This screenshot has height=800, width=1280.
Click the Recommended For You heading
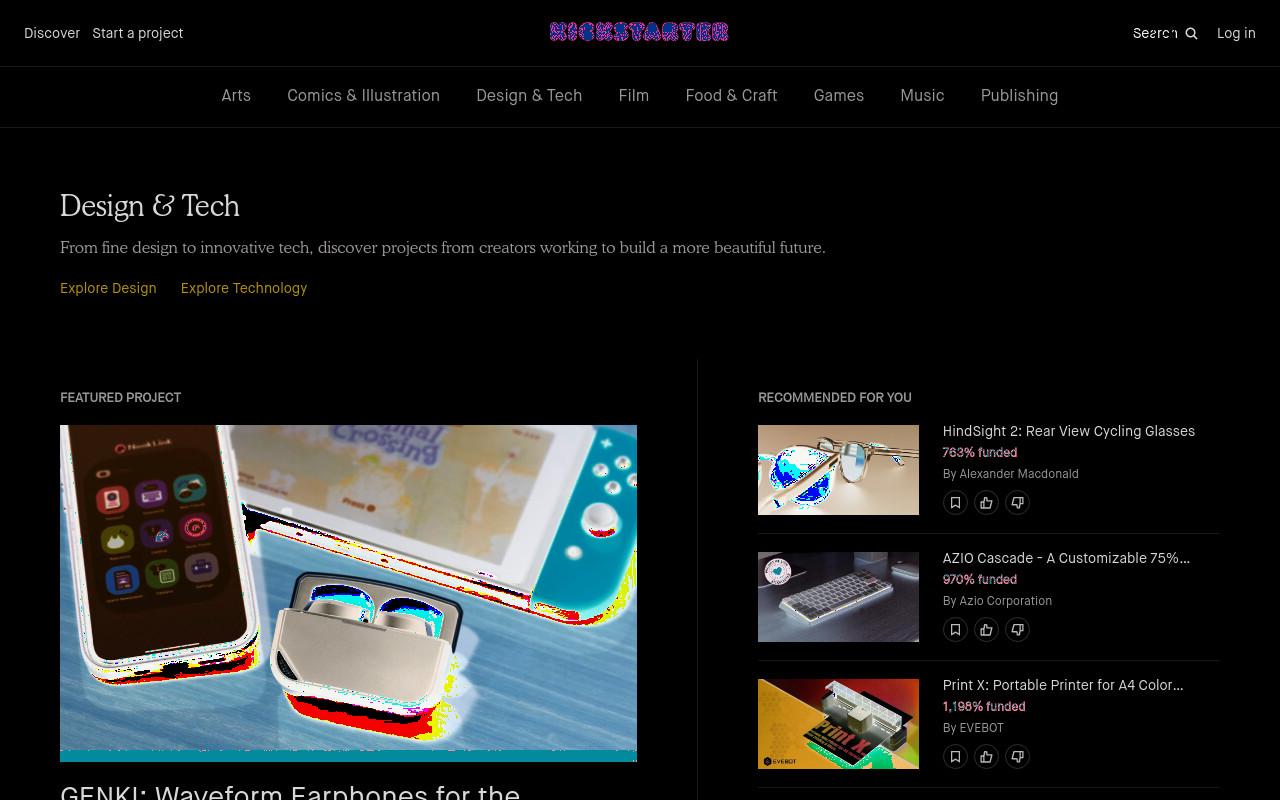(x=835, y=398)
